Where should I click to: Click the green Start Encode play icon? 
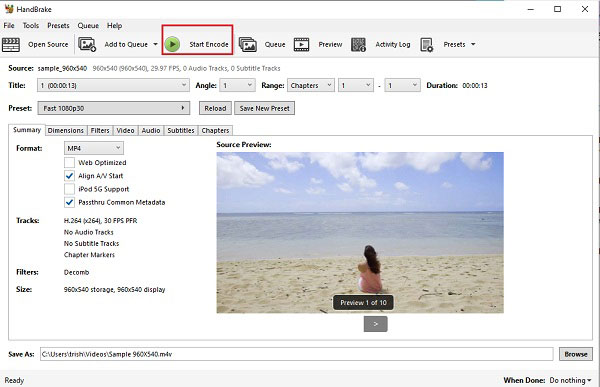(x=172, y=44)
